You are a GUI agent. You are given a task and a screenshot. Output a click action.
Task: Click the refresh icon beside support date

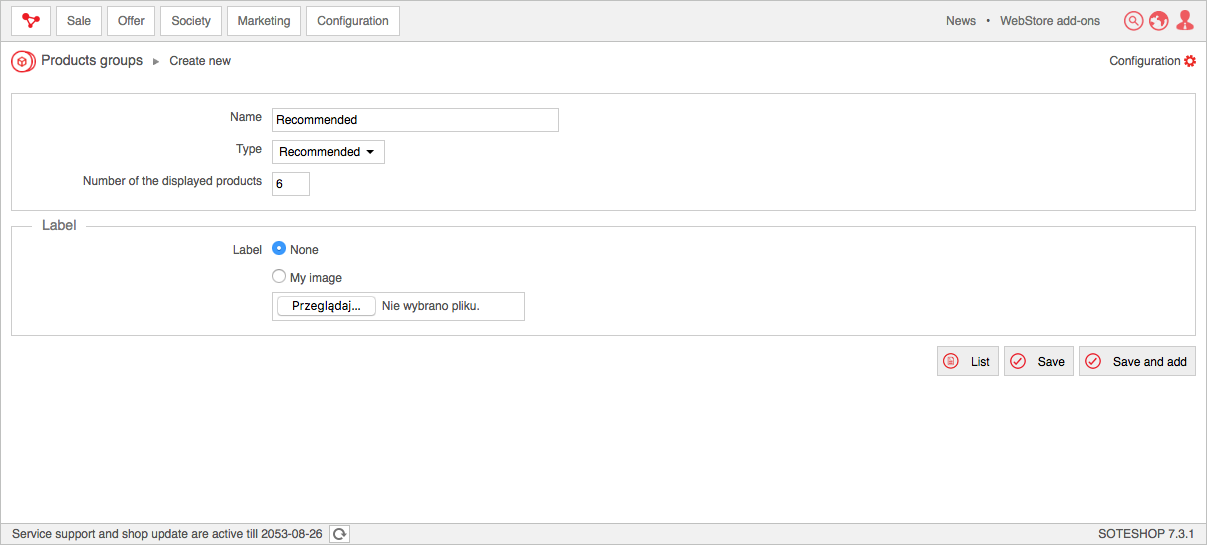pos(340,534)
